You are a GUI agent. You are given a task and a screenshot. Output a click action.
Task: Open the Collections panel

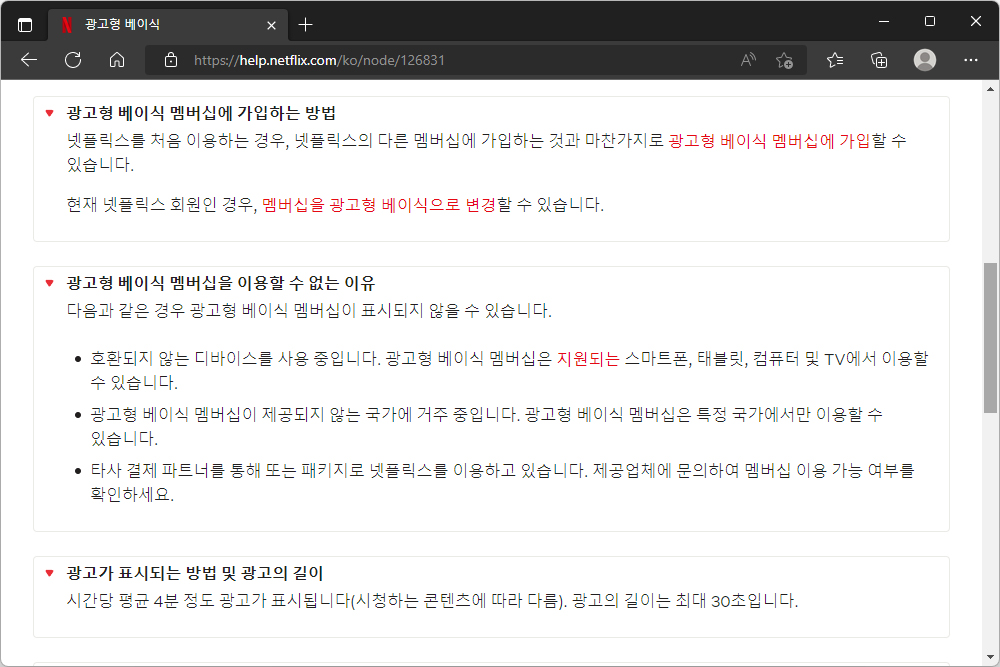pos(879,60)
